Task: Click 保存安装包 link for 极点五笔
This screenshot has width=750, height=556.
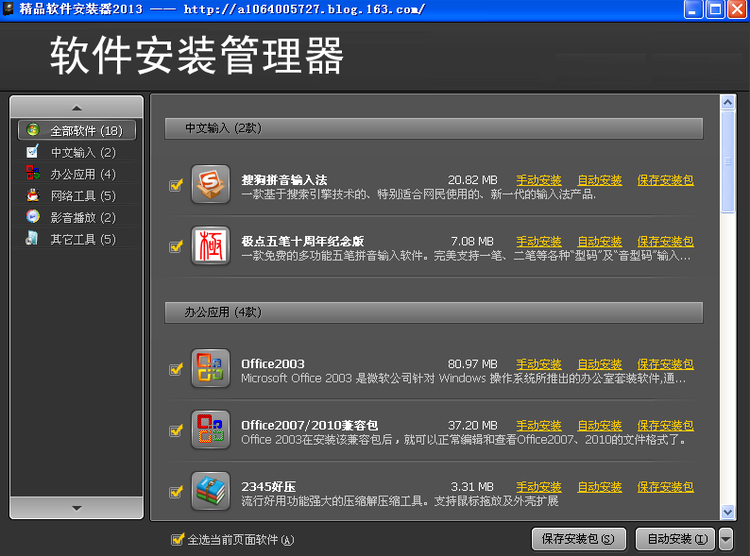Action: [665, 241]
